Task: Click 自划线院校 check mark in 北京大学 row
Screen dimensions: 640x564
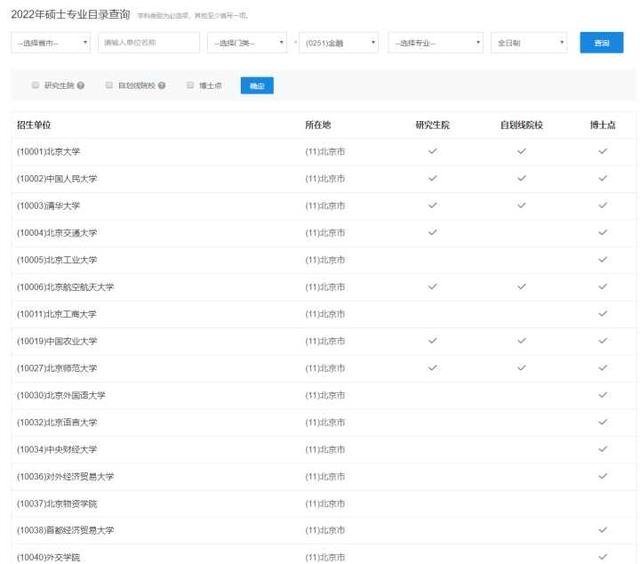Action: click(521, 151)
